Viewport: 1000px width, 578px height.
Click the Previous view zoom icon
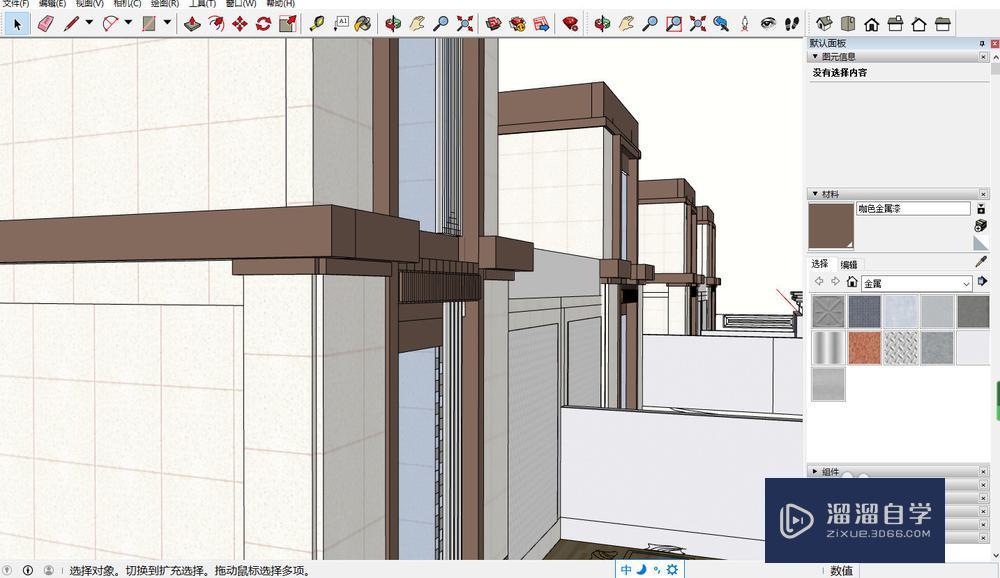[x=721, y=24]
